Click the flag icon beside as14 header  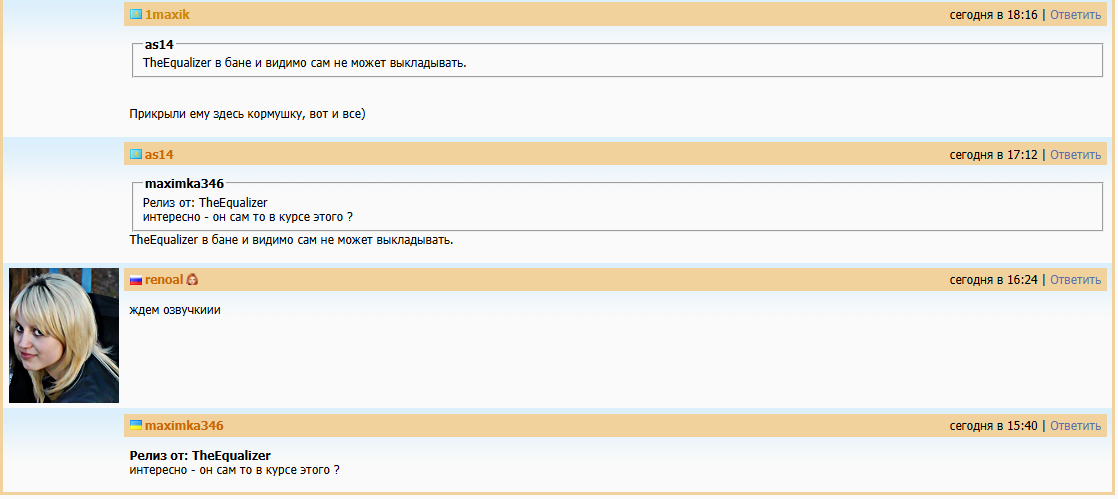coord(136,155)
